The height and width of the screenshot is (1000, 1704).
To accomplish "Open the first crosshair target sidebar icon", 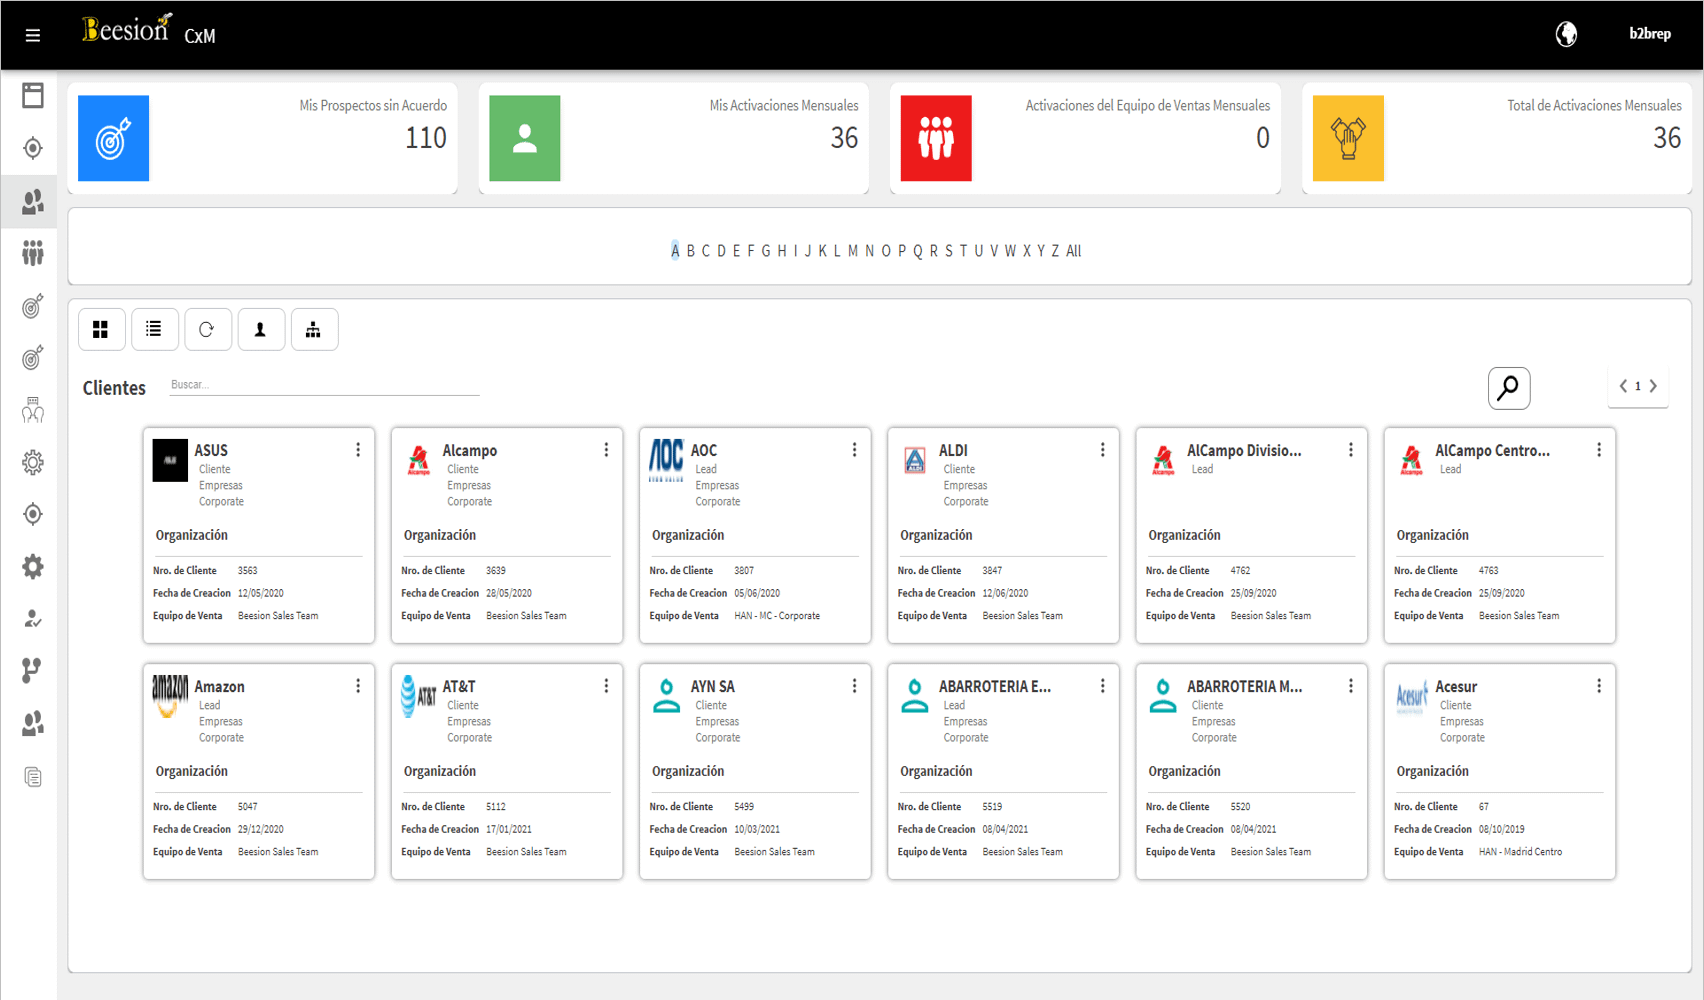I will click(x=32, y=148).
